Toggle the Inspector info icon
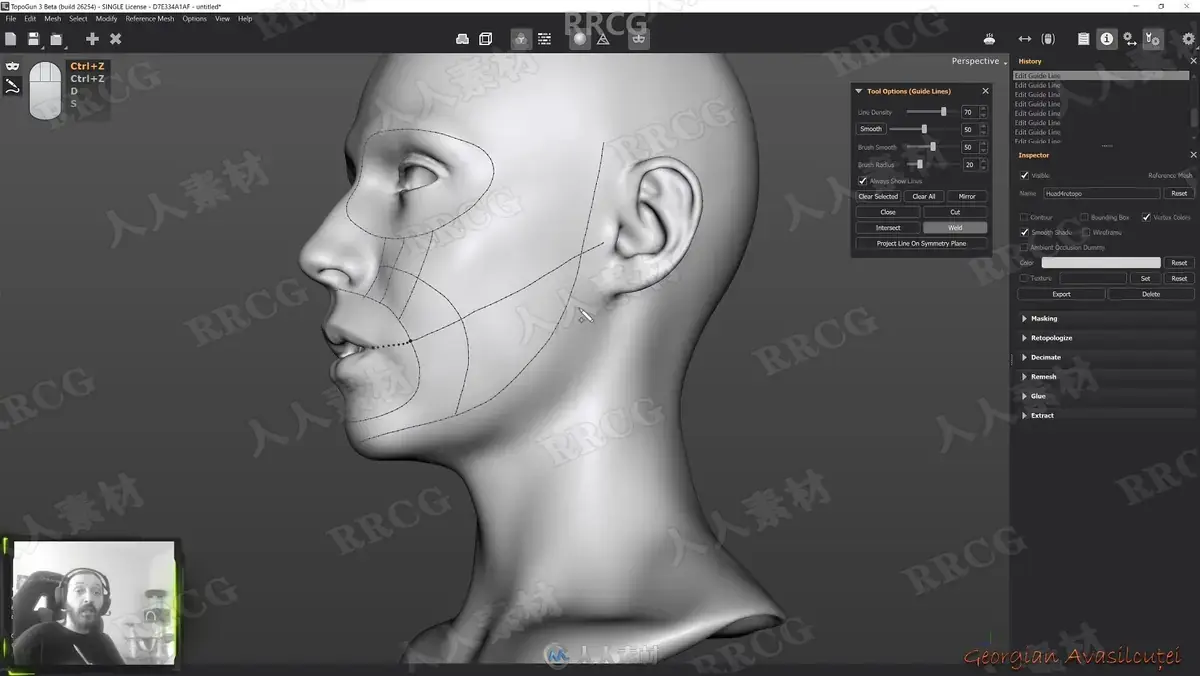Image resolution: width=1200 pixels, height=676 pixels. pos(1107,39)
